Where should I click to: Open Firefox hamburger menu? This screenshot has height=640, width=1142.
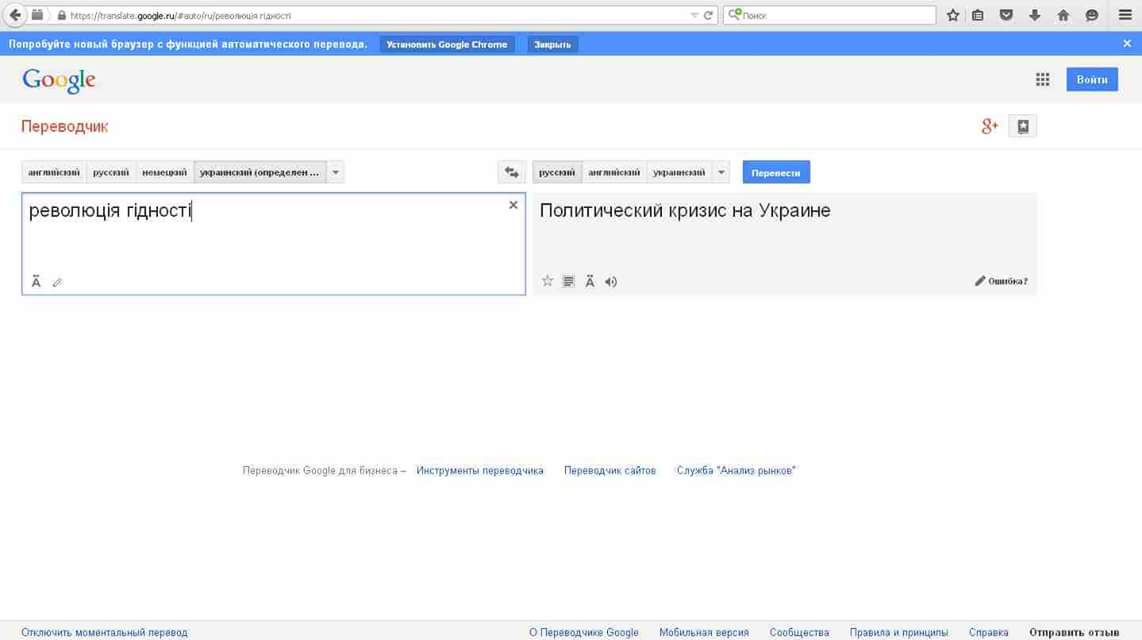[1125, 15]
